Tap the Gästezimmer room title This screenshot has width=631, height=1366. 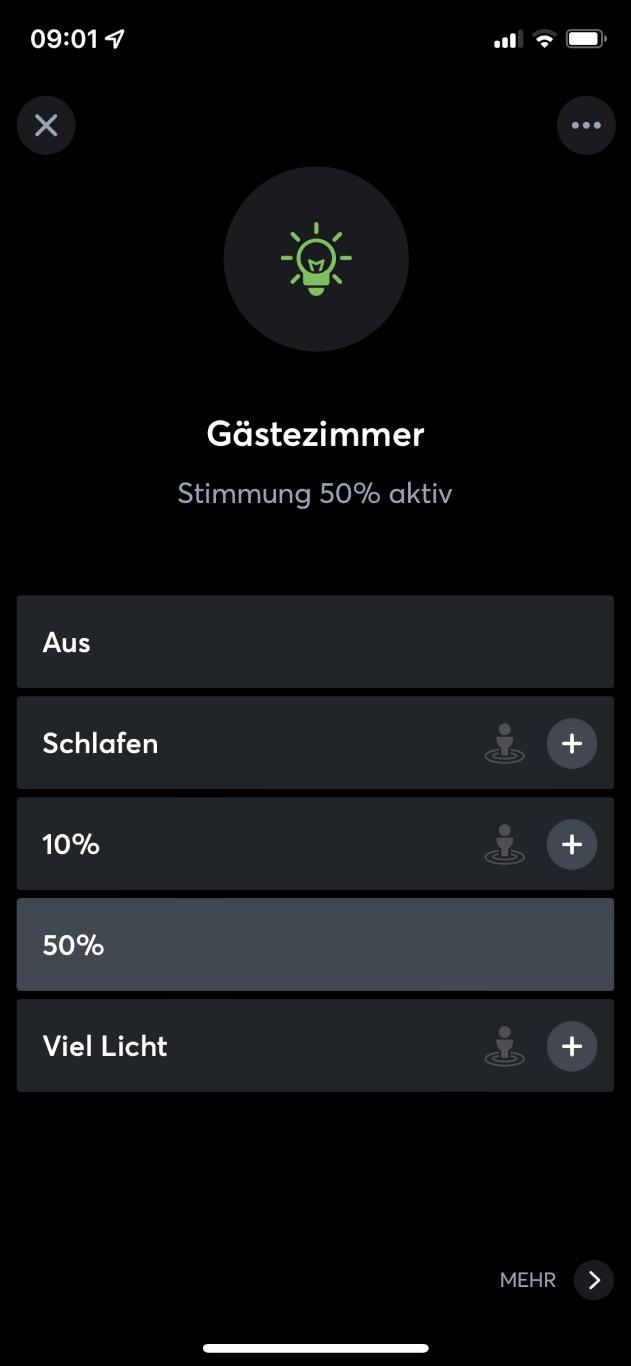tap(316, 434)
